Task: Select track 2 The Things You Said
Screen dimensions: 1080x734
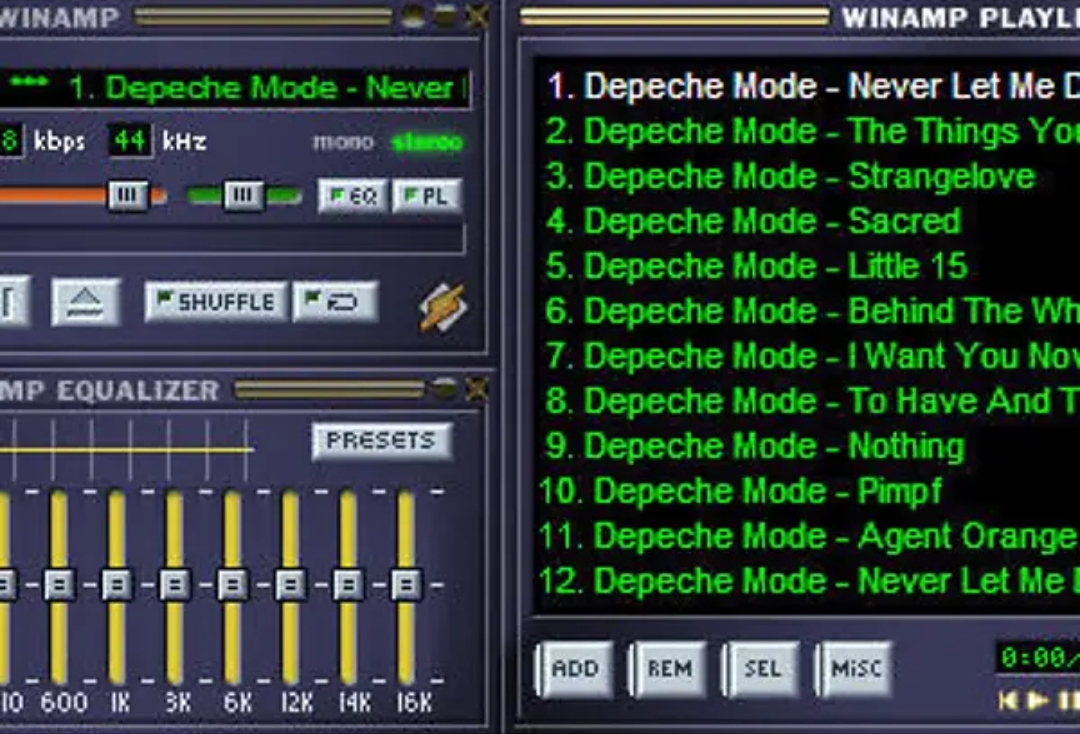Action: [x=808, y=132]
